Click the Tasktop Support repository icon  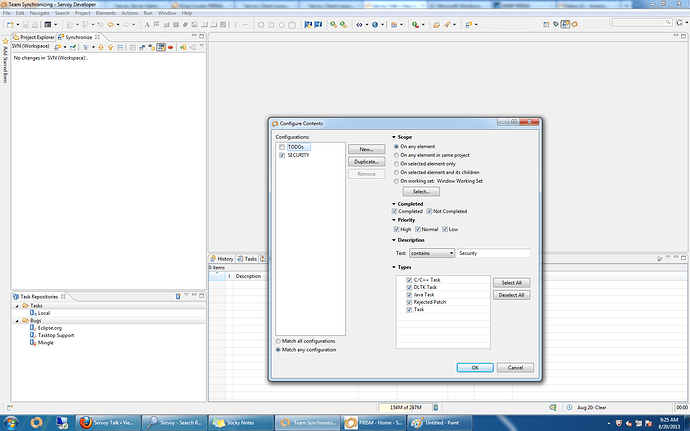(32, 334)
